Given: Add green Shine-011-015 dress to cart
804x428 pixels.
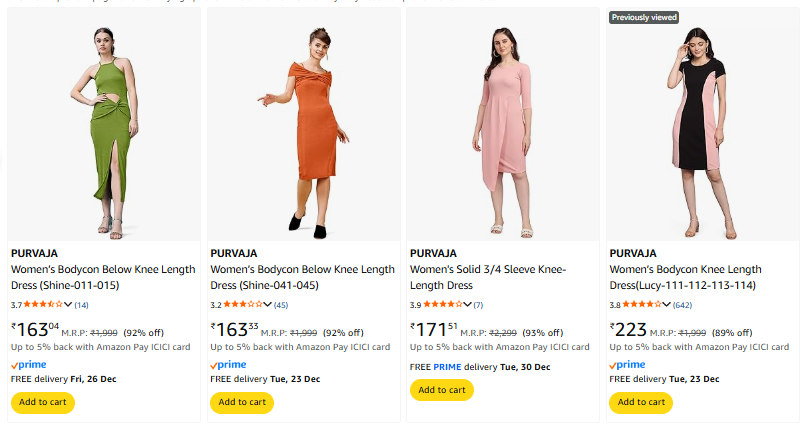Looking at the screenshot, I should (x=42, y=402).
